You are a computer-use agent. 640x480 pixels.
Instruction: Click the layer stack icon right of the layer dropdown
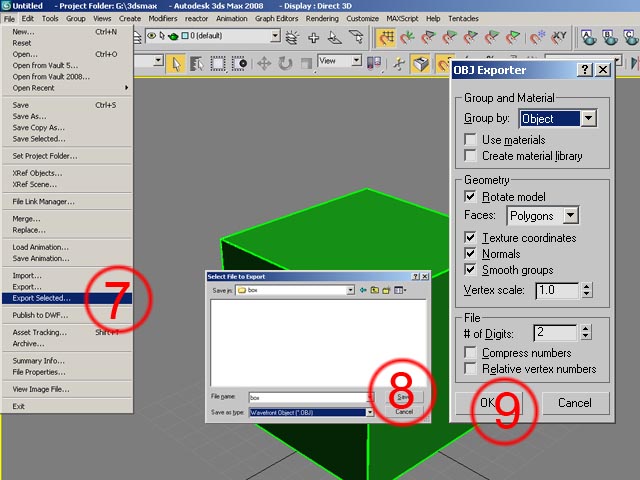(292, 38)
